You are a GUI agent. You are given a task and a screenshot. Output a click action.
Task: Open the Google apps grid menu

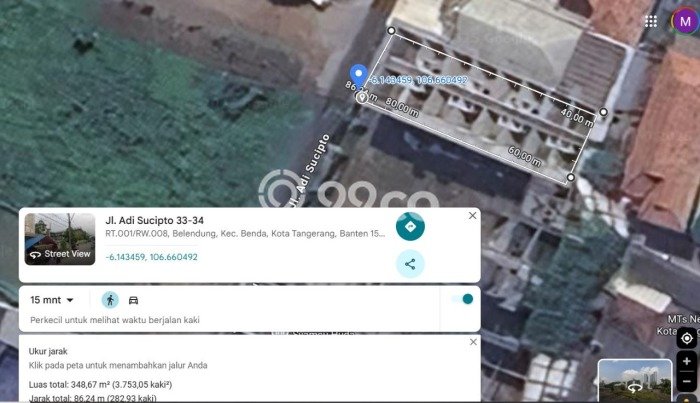651,21
